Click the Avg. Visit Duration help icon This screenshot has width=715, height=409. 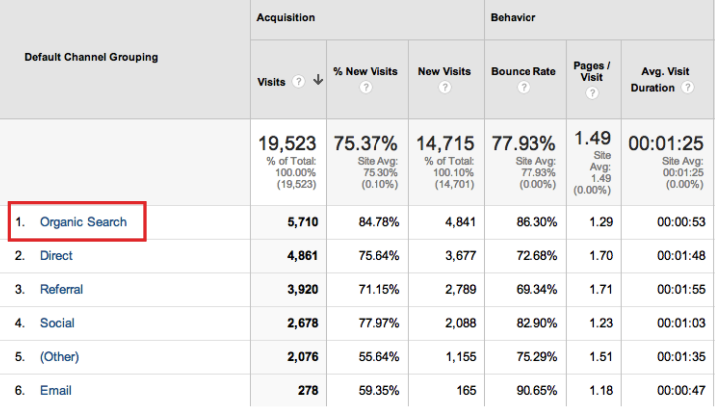(x=688, y=87)
